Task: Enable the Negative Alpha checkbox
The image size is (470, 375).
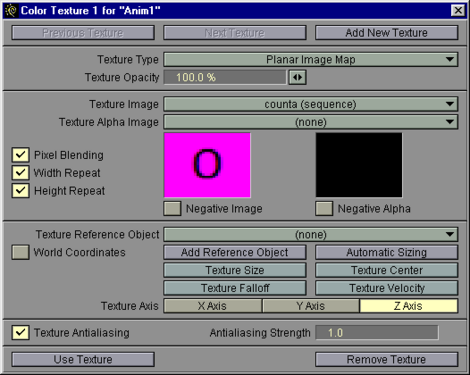Action: [x=324, y=208]
